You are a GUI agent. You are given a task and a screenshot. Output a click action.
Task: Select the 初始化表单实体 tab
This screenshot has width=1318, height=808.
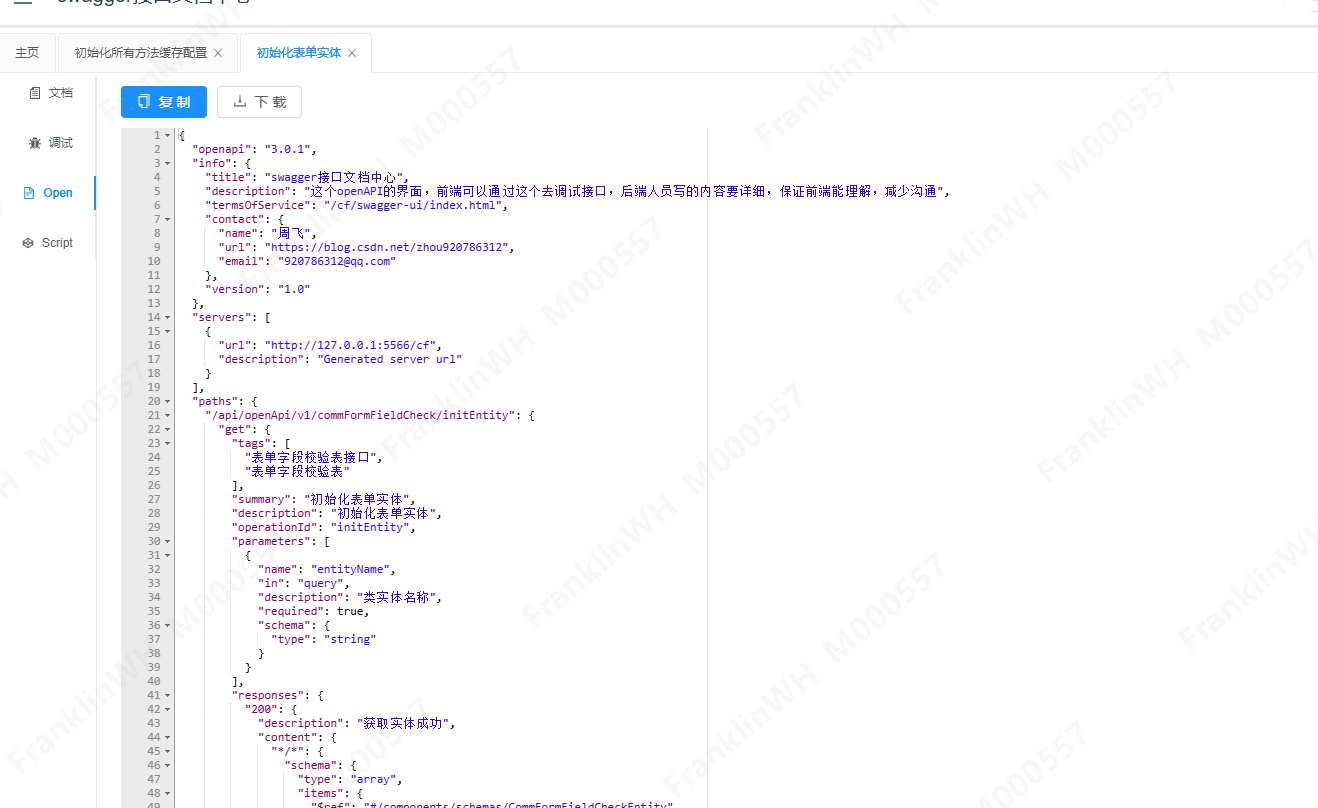coord(299,53)
